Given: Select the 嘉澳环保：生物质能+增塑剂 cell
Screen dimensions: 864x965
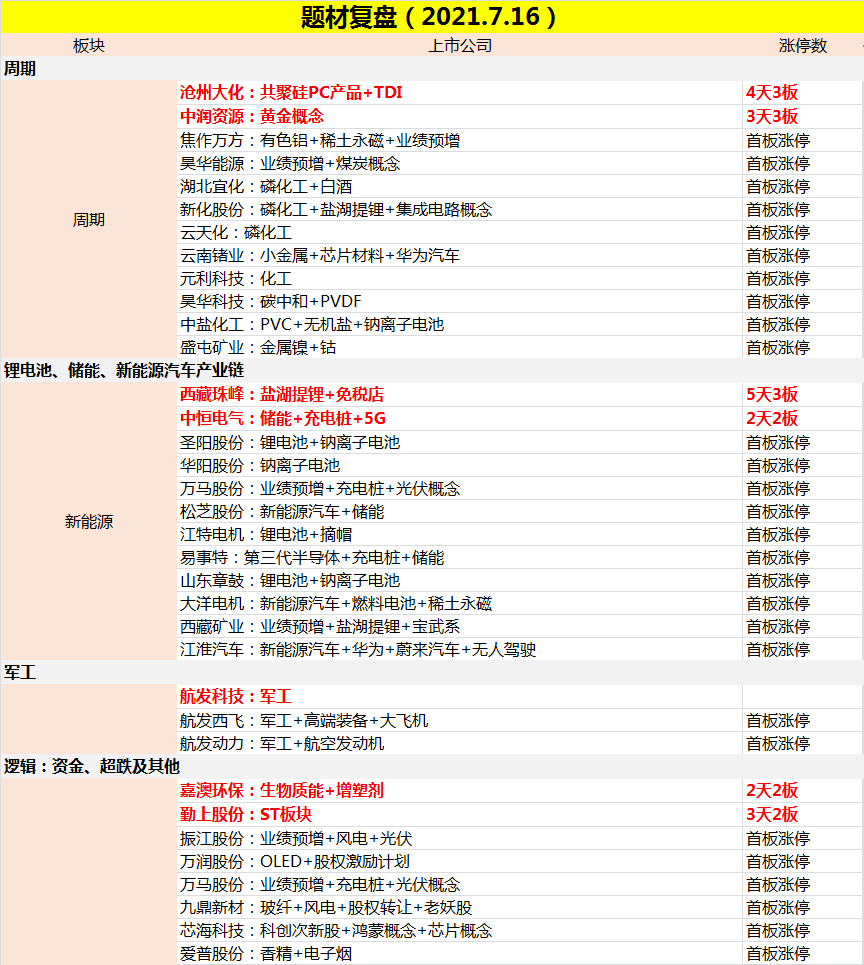Looking at the screenshot, I should coord(459,791).
